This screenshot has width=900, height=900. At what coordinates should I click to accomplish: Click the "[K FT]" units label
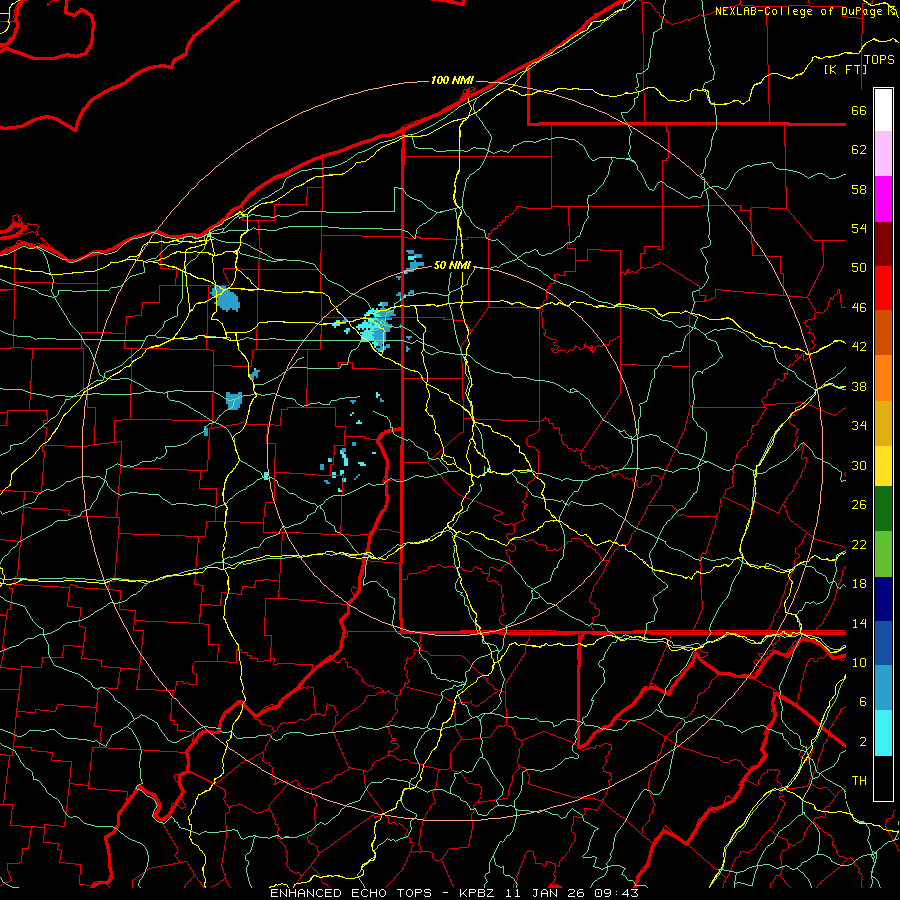coord(845,70)
